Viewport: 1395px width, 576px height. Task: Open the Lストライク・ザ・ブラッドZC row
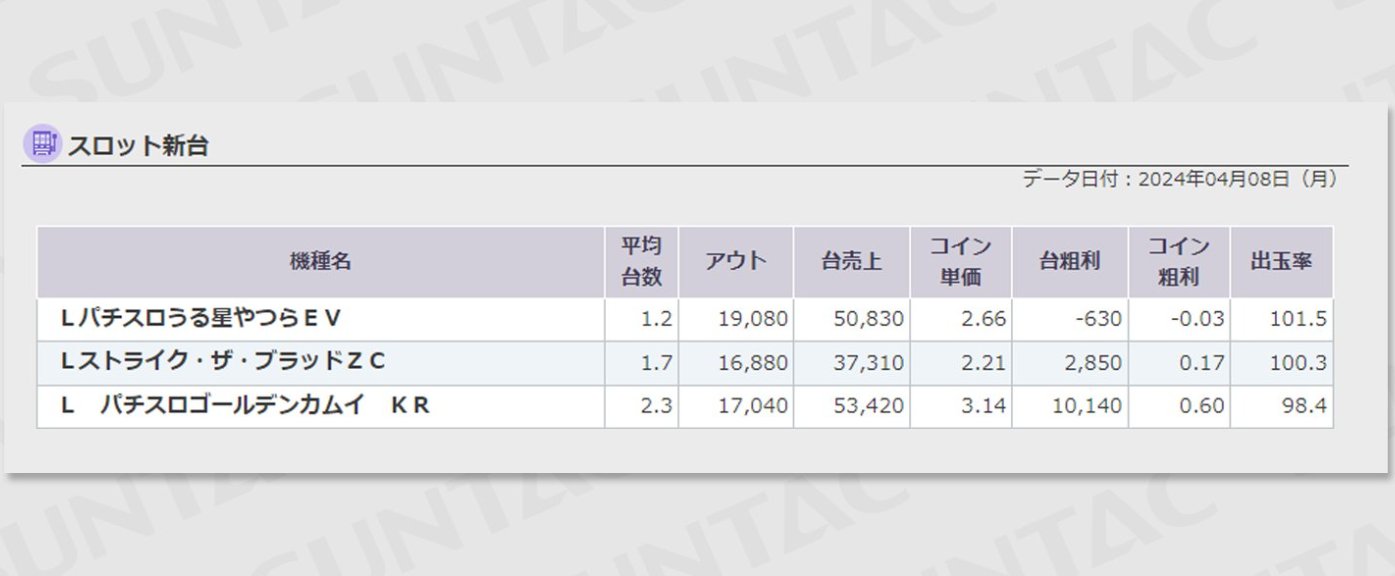click(x=685, y=363)
